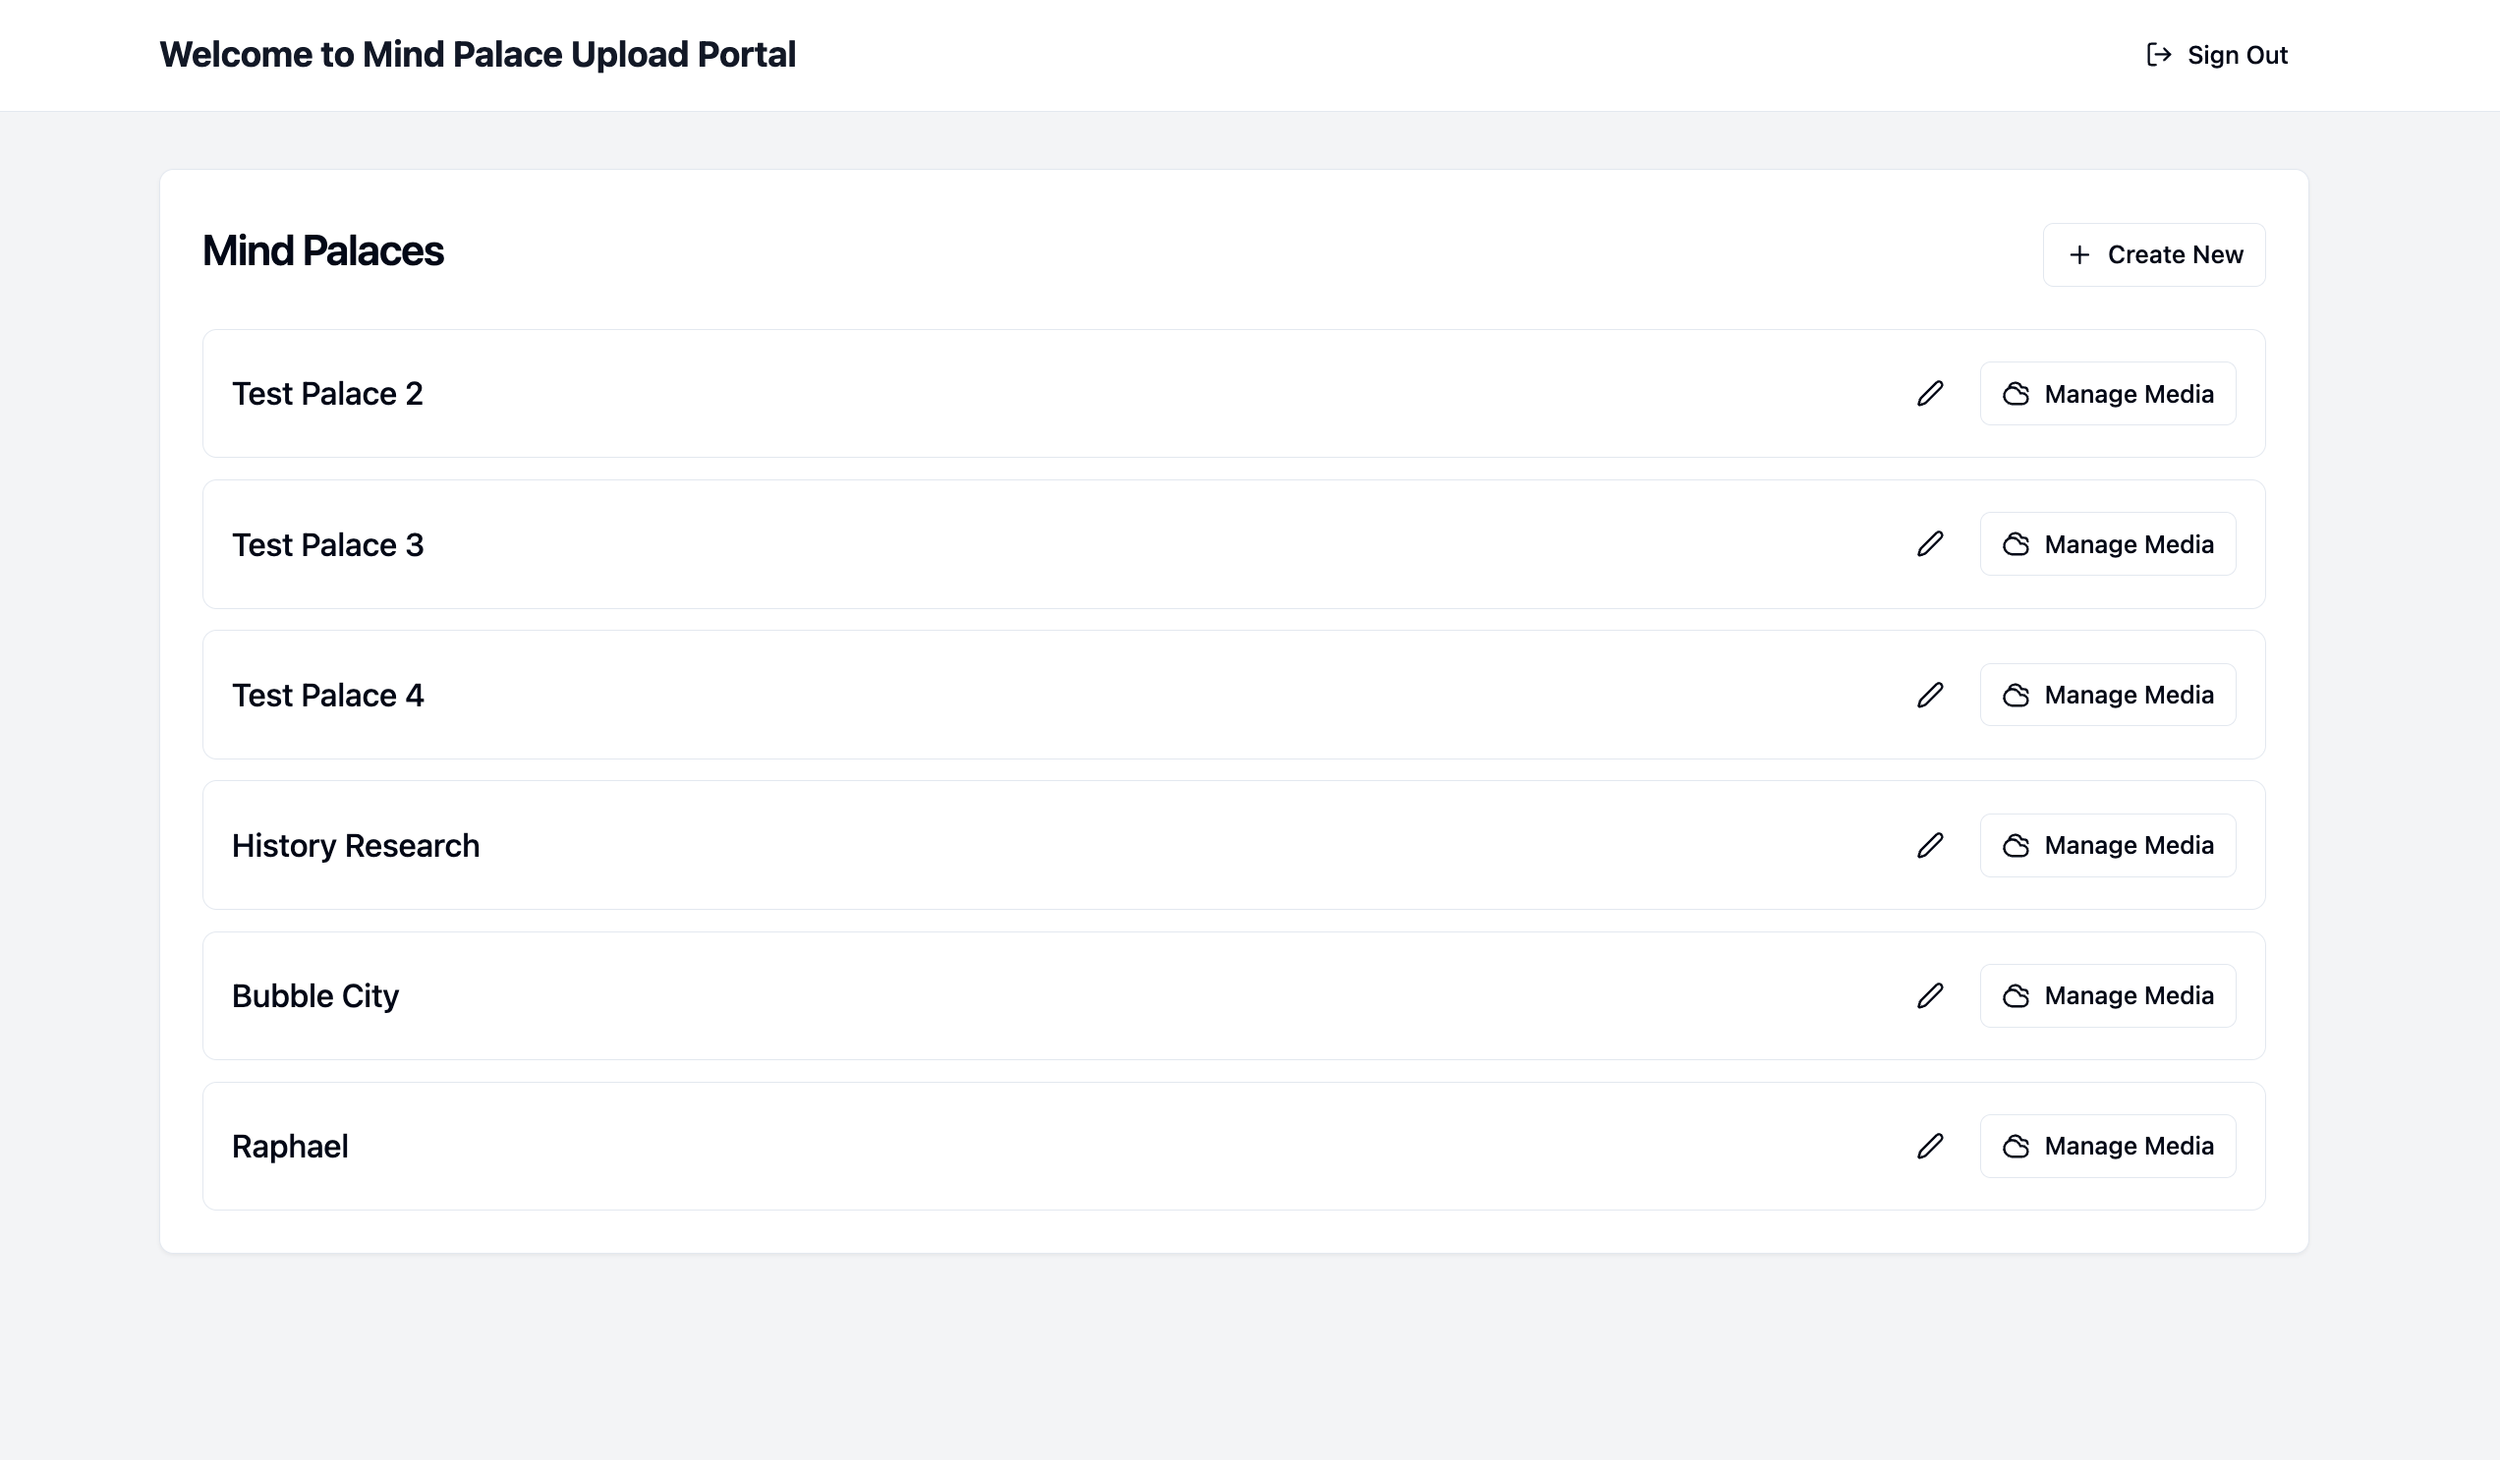
Task: Select the Raphael palace title
Action: [x=290, y=1146]
